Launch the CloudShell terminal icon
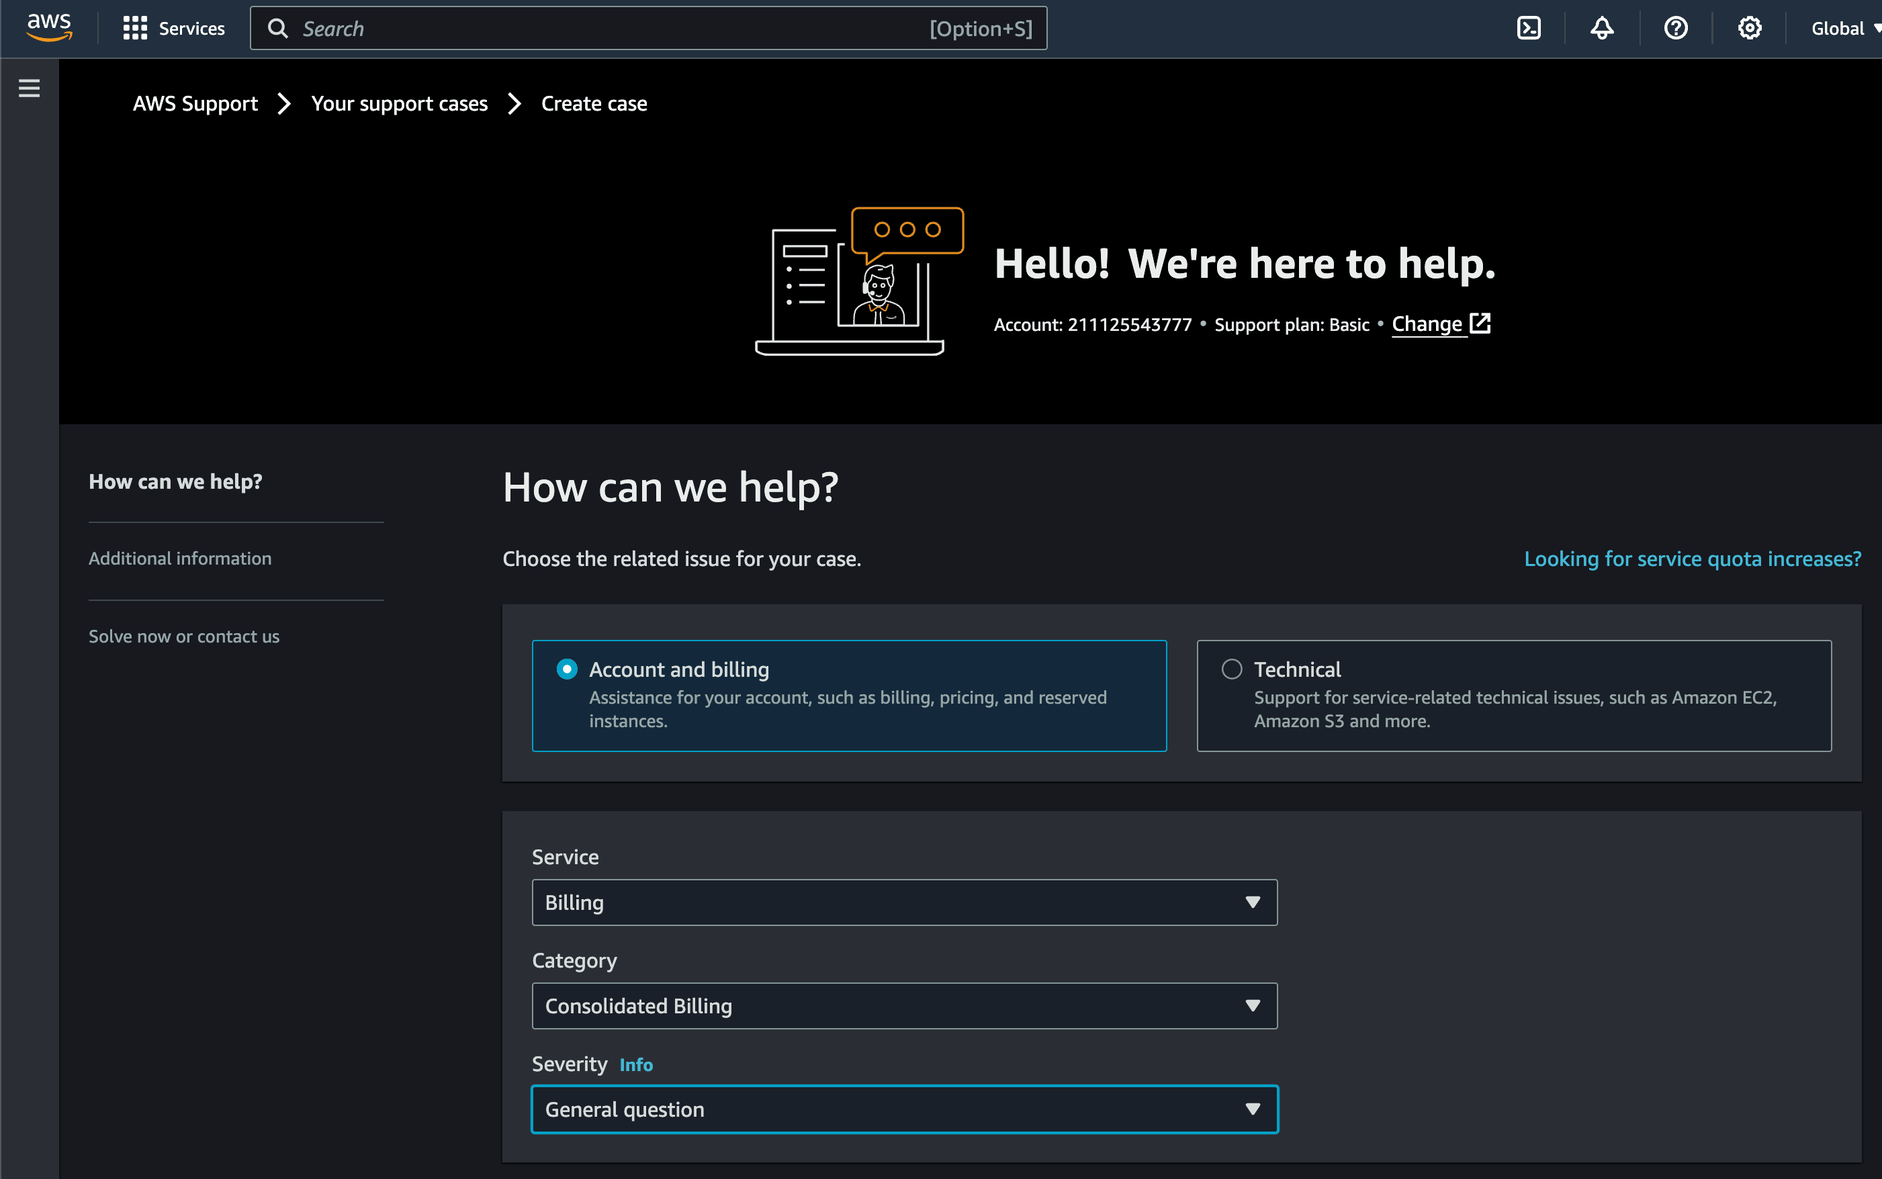Image resolution: width=1882 pixels, height=1179 pixels. pyautogui.click(x=1529, y=28)
